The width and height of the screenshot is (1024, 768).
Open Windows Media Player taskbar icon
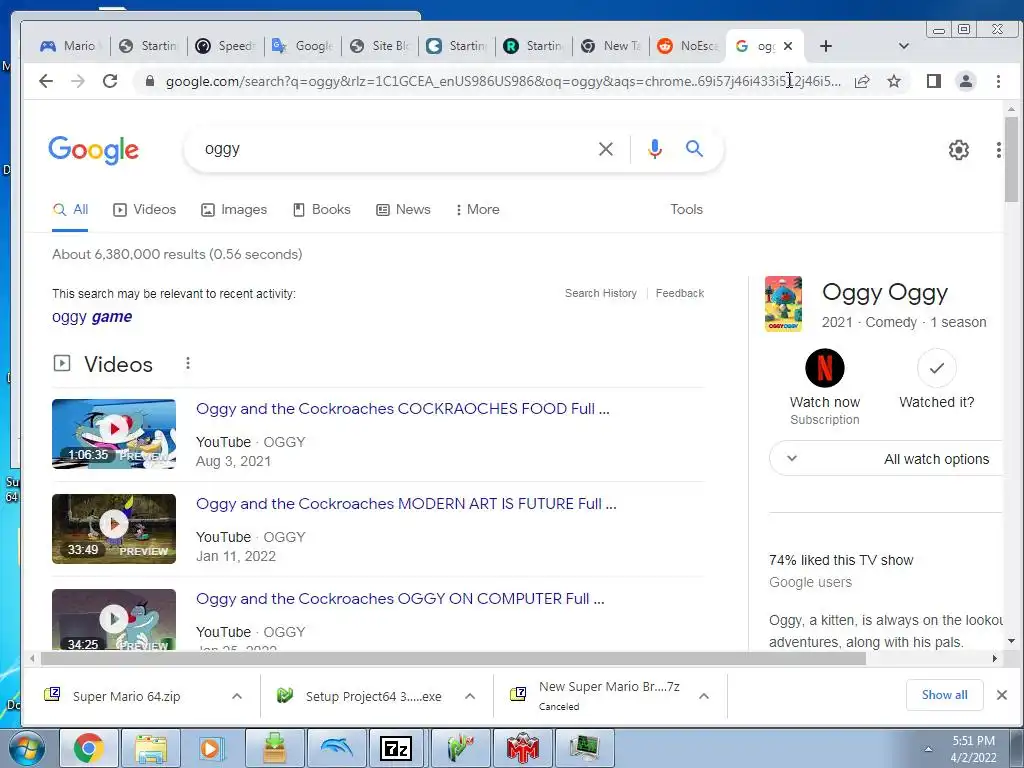(x=212, y=748)
